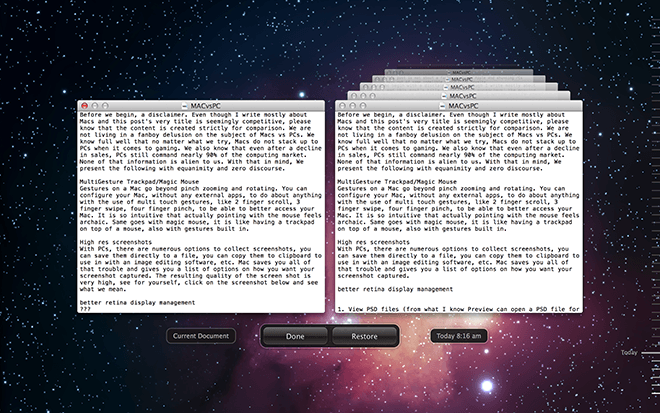The height and width of the screenshot is (413, 660).
Task: Select the Current Document label
Action: (201, 336)
